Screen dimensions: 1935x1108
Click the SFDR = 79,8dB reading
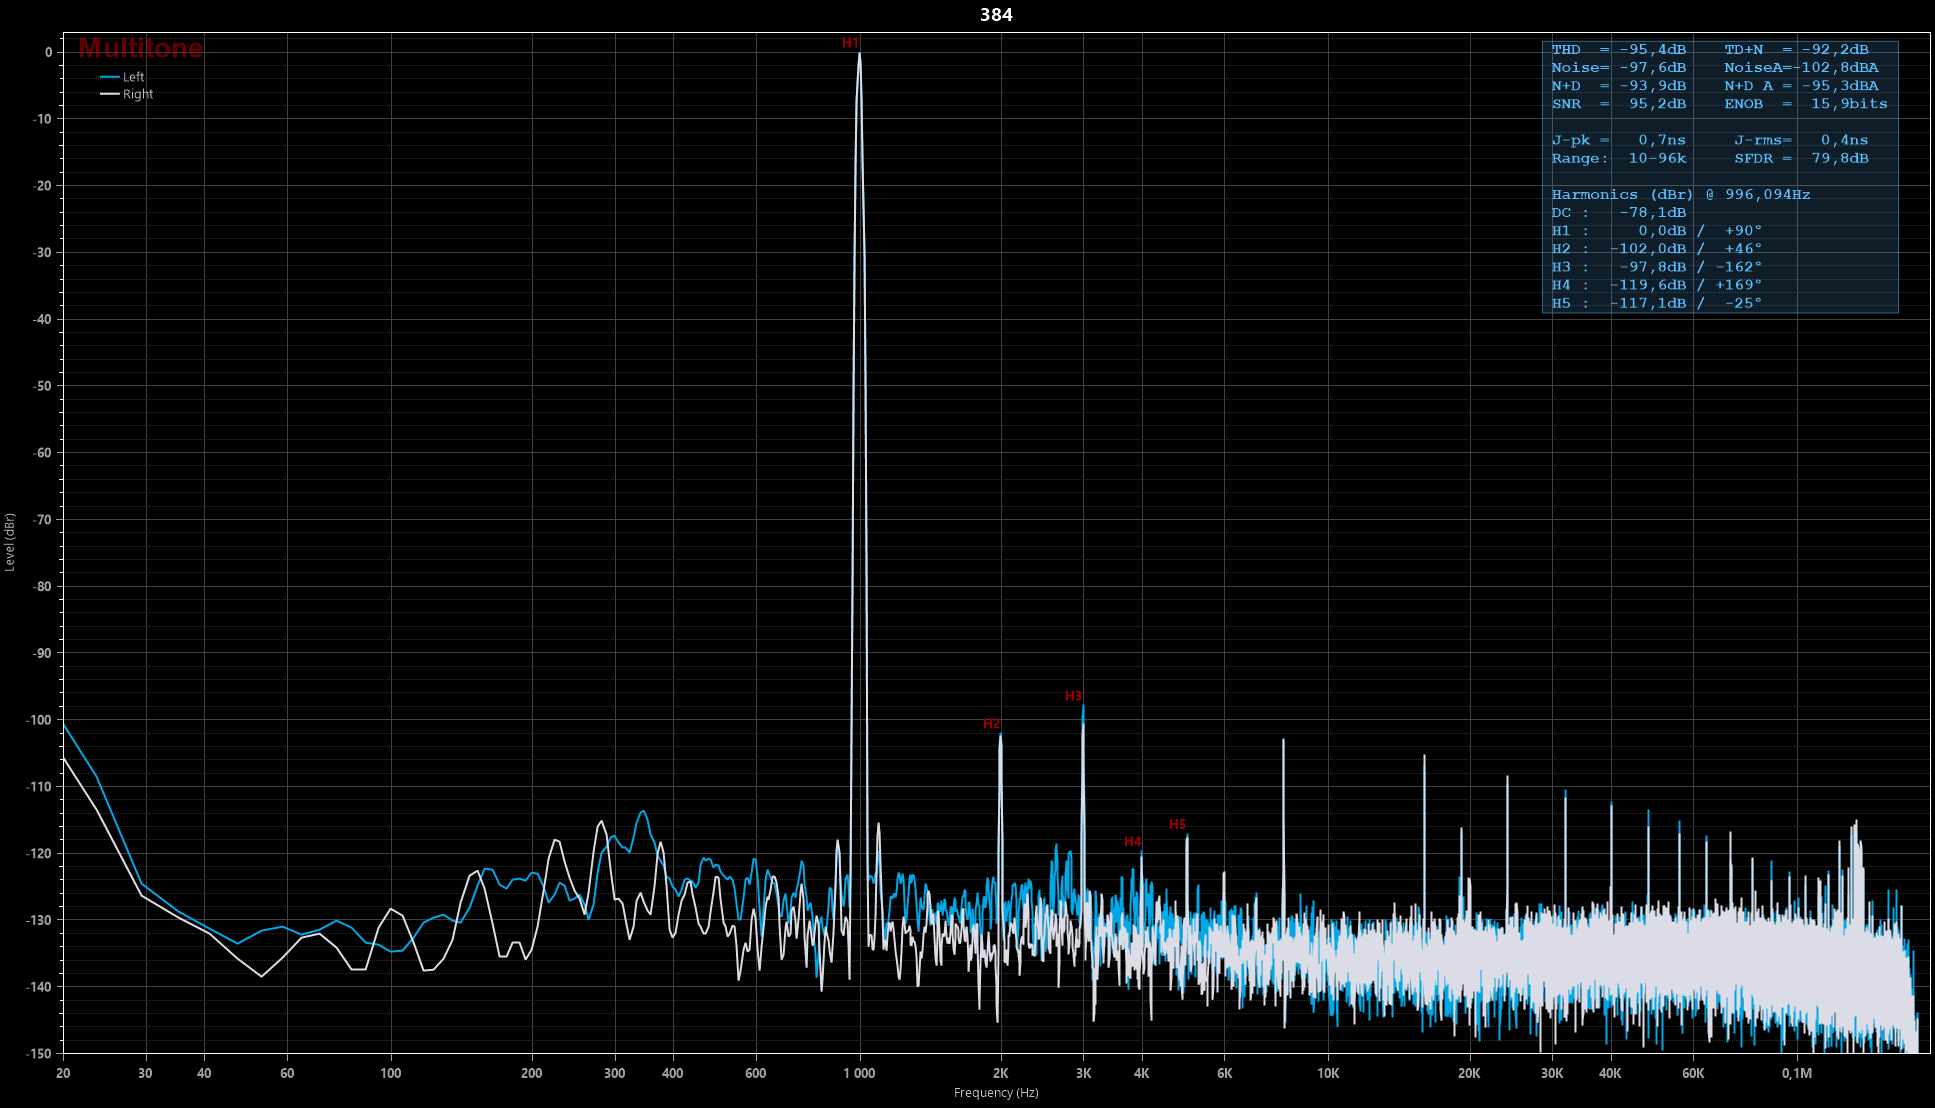point(1801,158)
